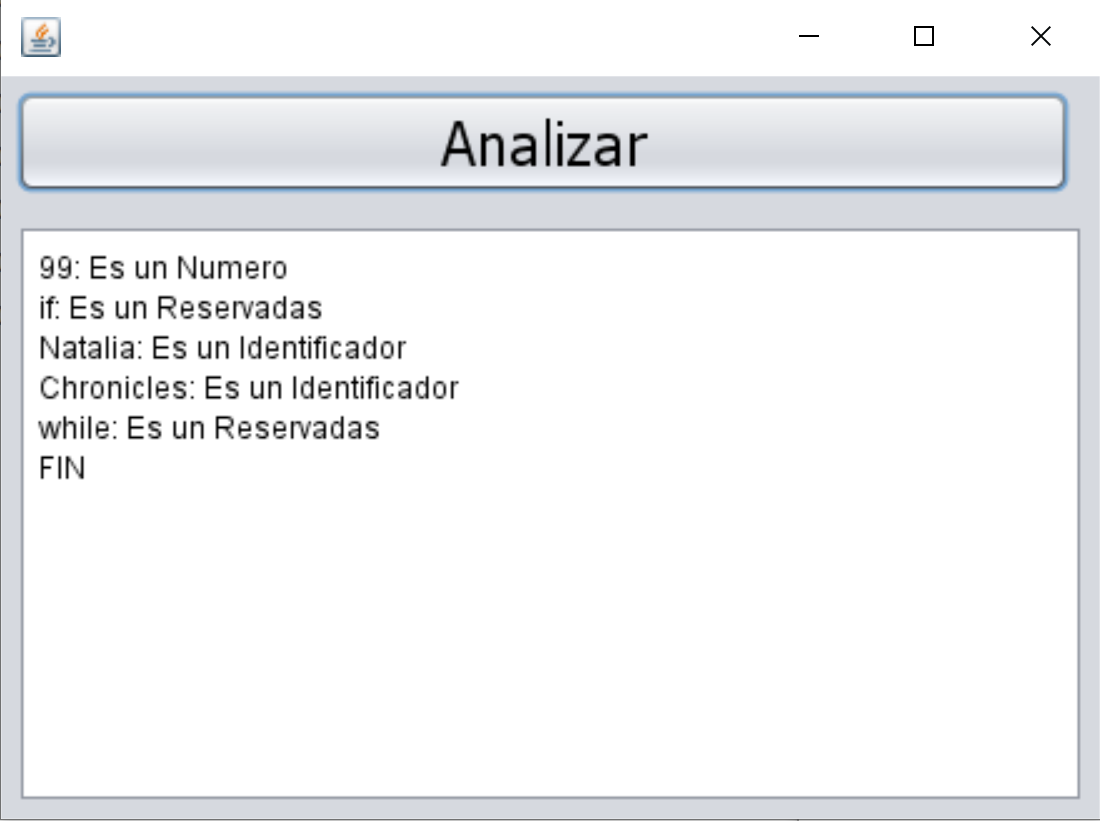Image resolution: width=1100 pixels, height=821 pixels.
Task: Place cursor on the FIN line
Action: coord(62,468)
